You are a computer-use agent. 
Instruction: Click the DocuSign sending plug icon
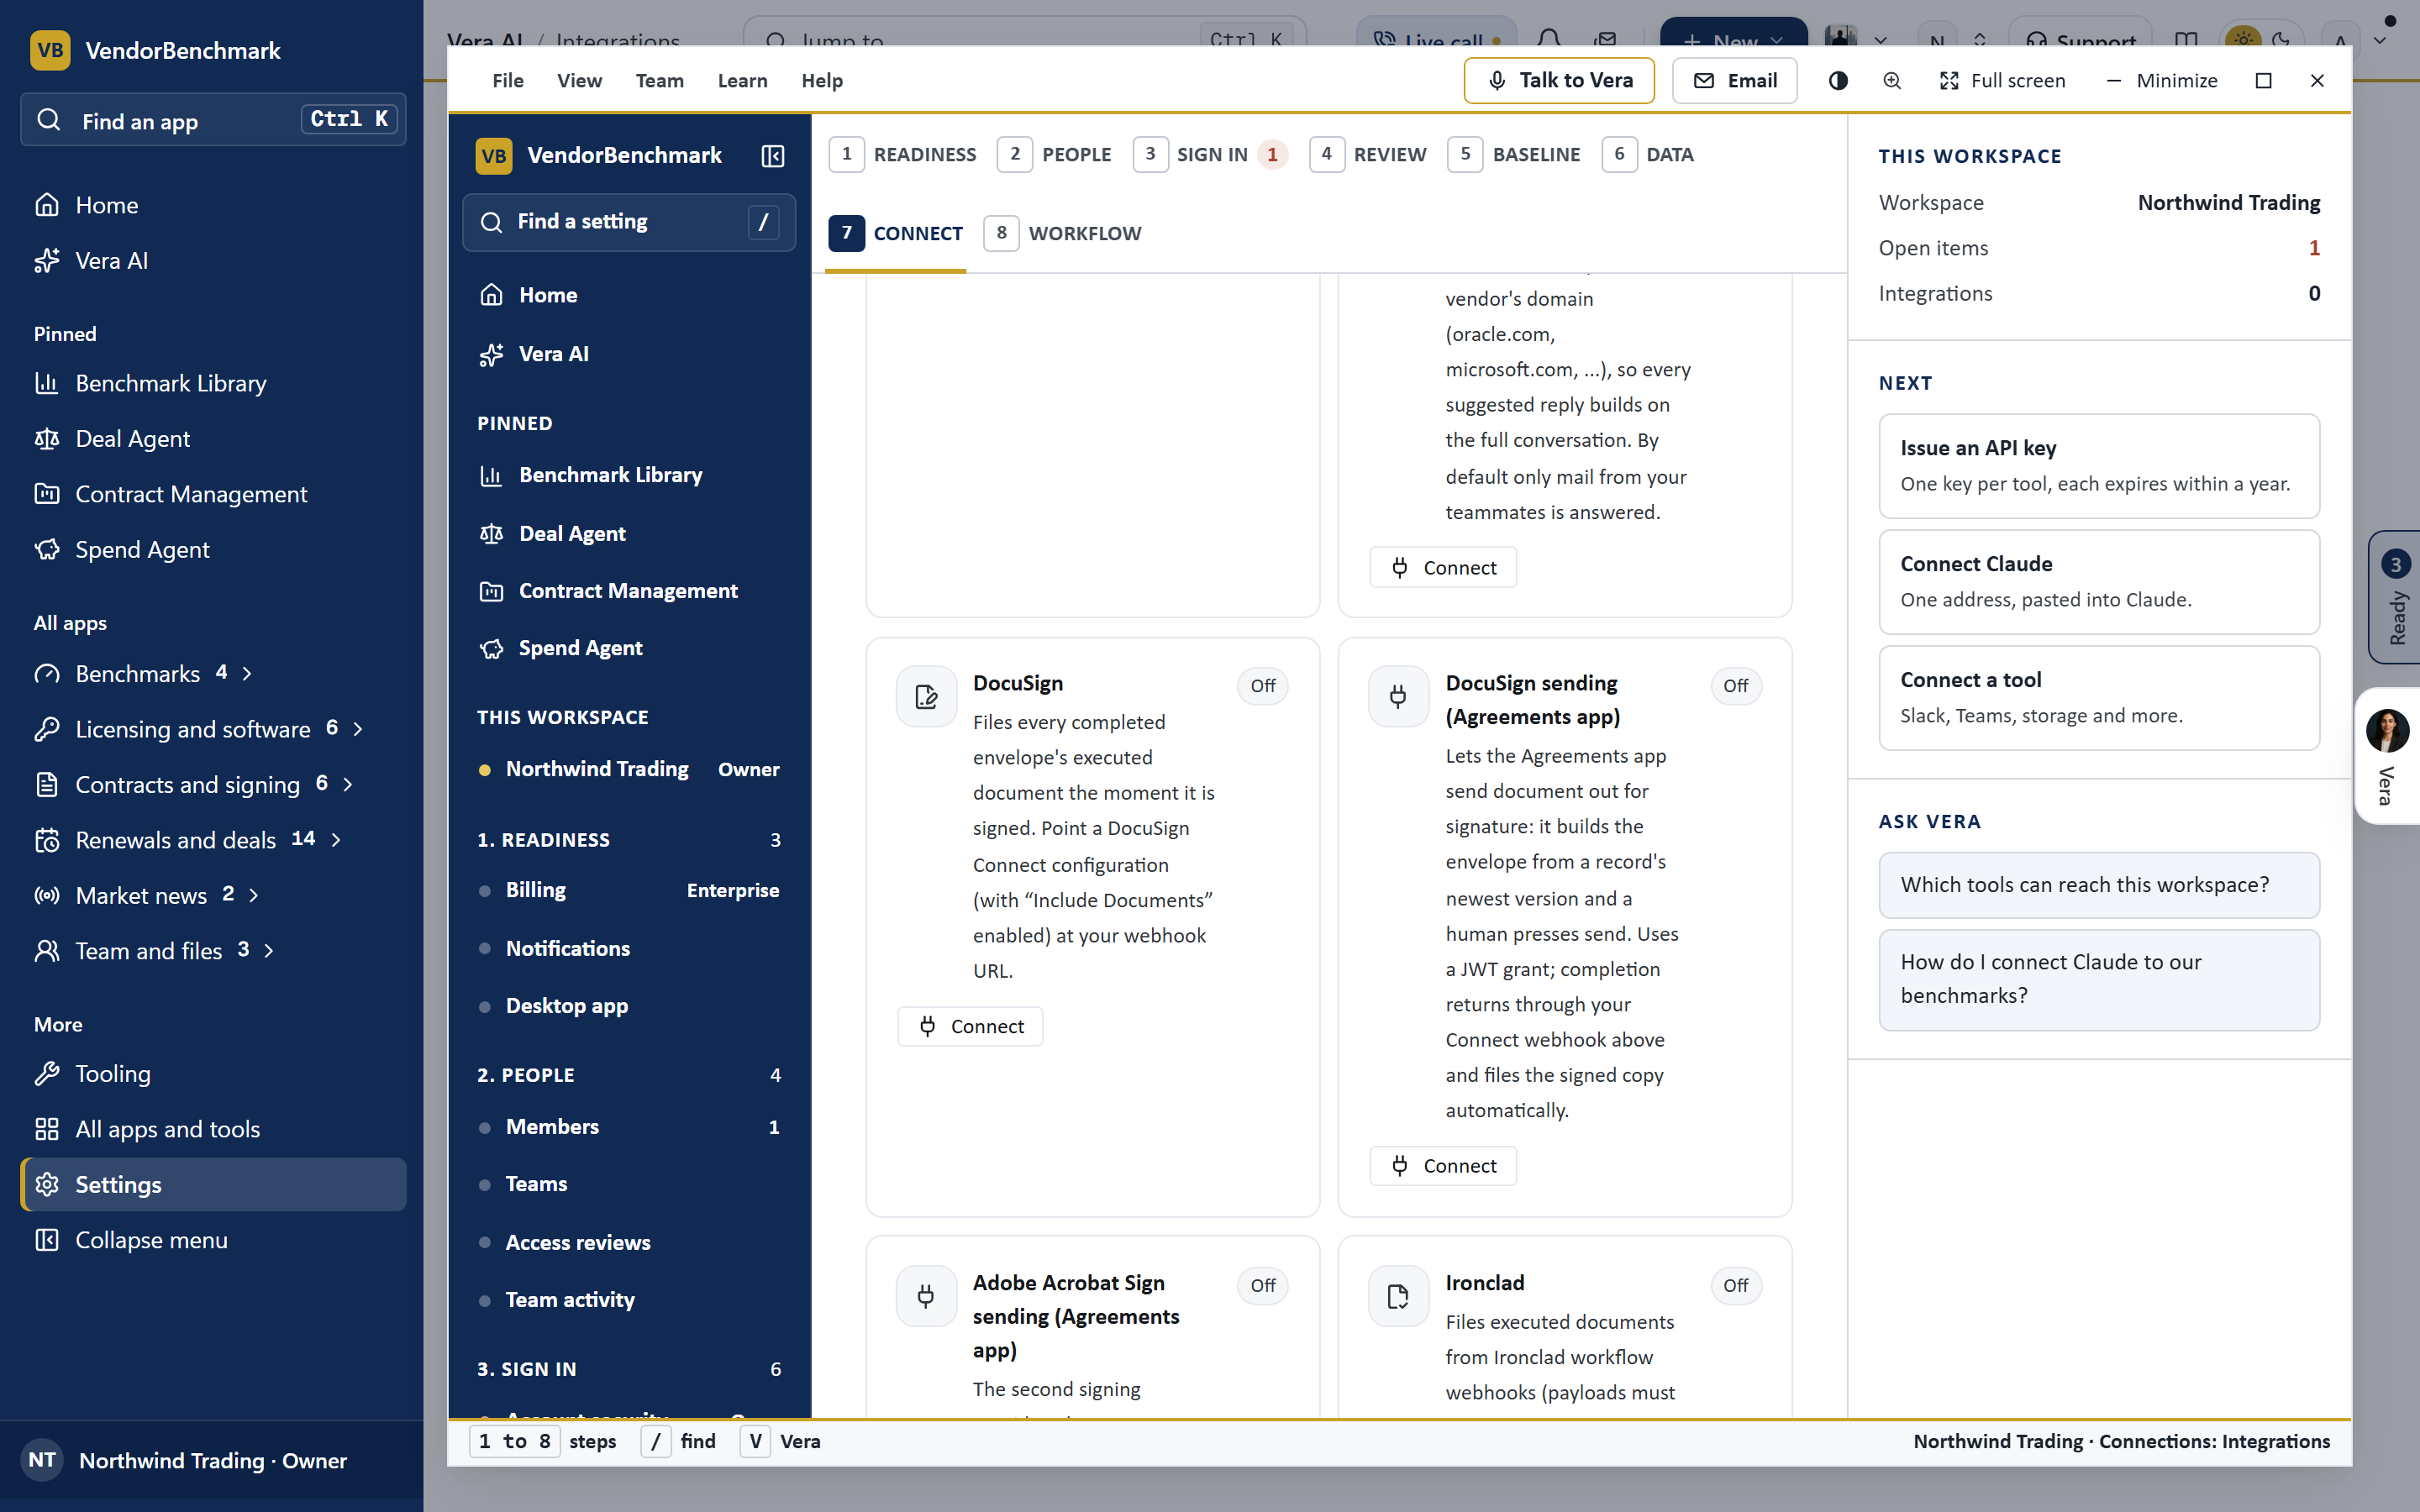click(x=1398, y=696)
